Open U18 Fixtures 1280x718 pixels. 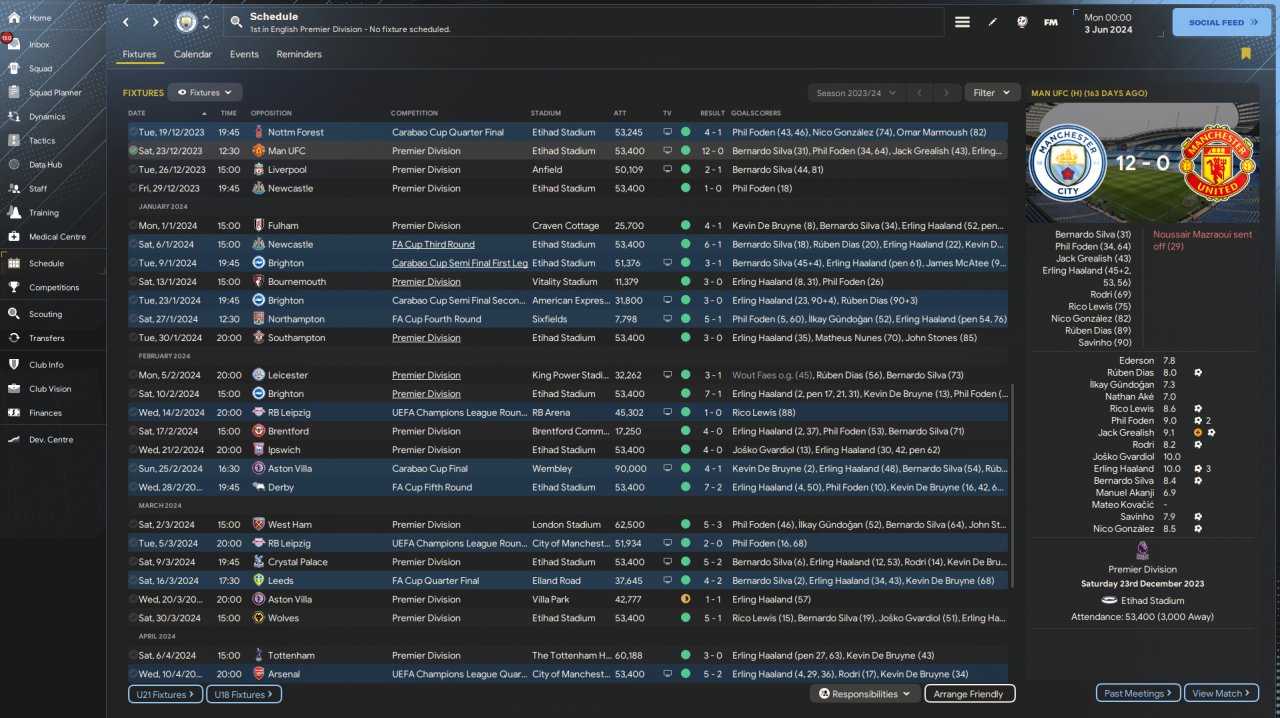pyautogui.click(x=244, y=694)
